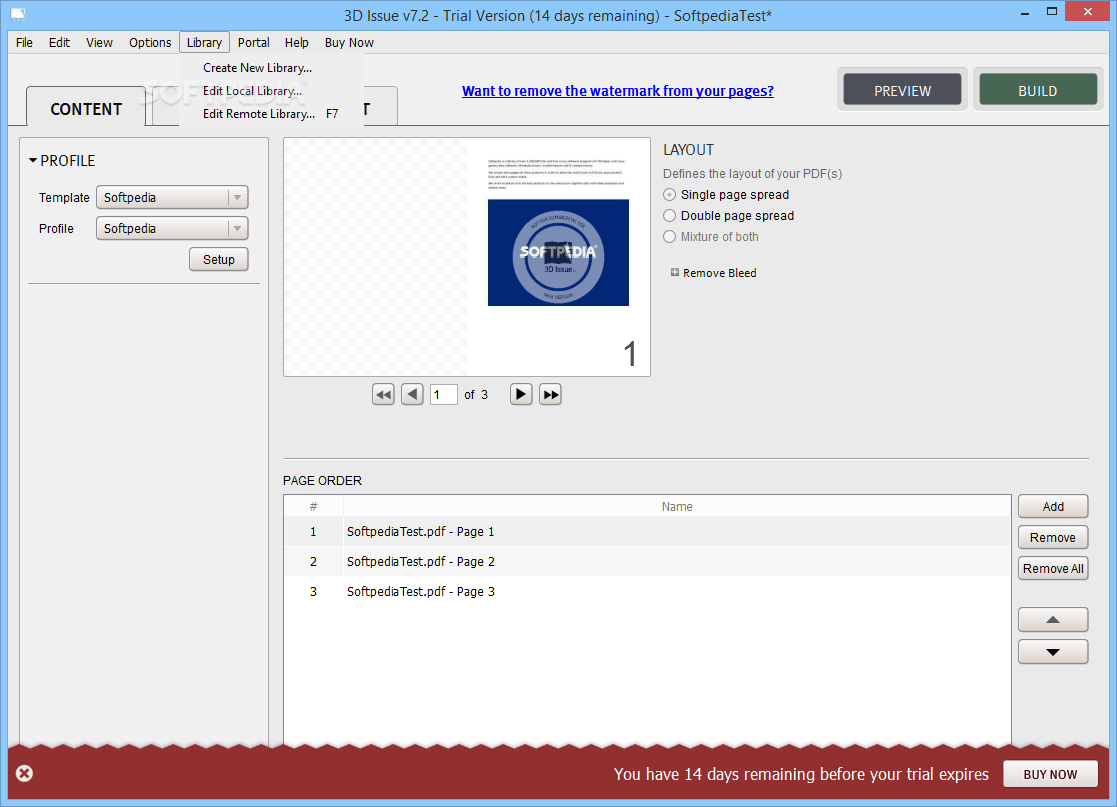
Task: Click the PREVIEW button
Action: (903, 90)
